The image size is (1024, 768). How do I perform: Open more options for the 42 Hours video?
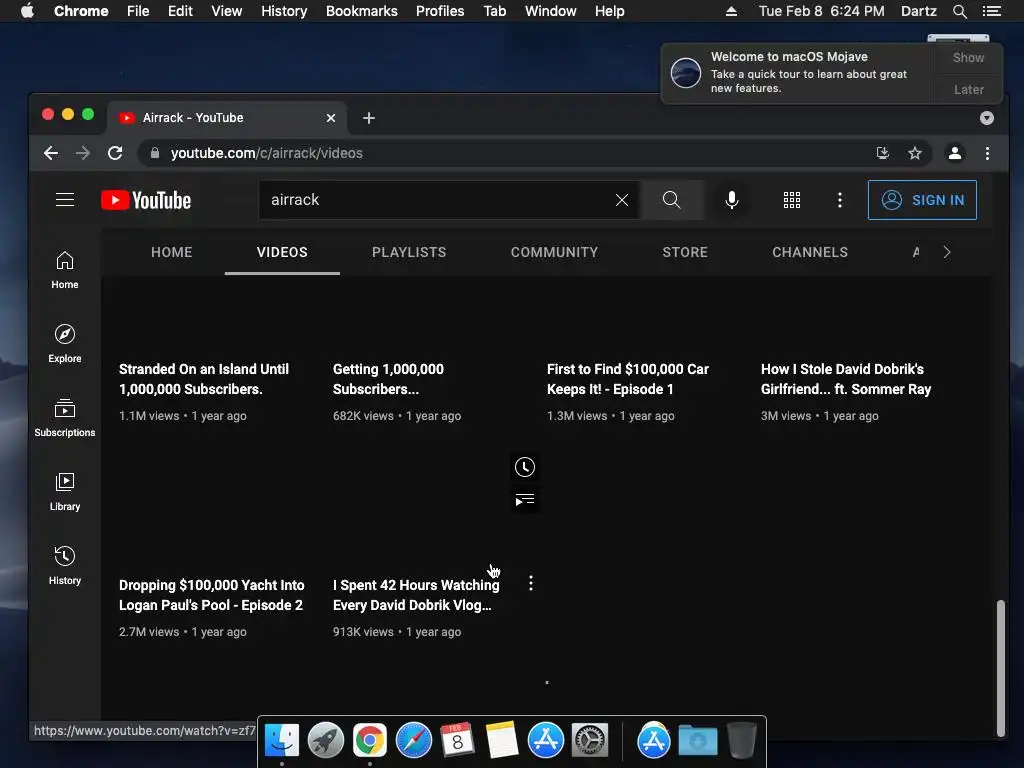coord(531,583)
